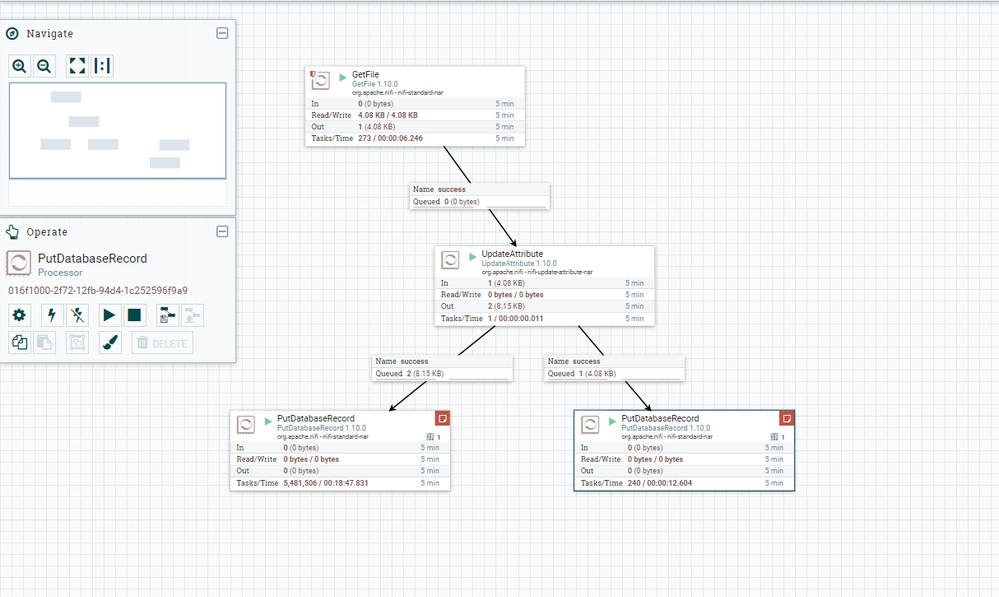Click the GetFile processor title
999x597 pixels.
(366, 75)
